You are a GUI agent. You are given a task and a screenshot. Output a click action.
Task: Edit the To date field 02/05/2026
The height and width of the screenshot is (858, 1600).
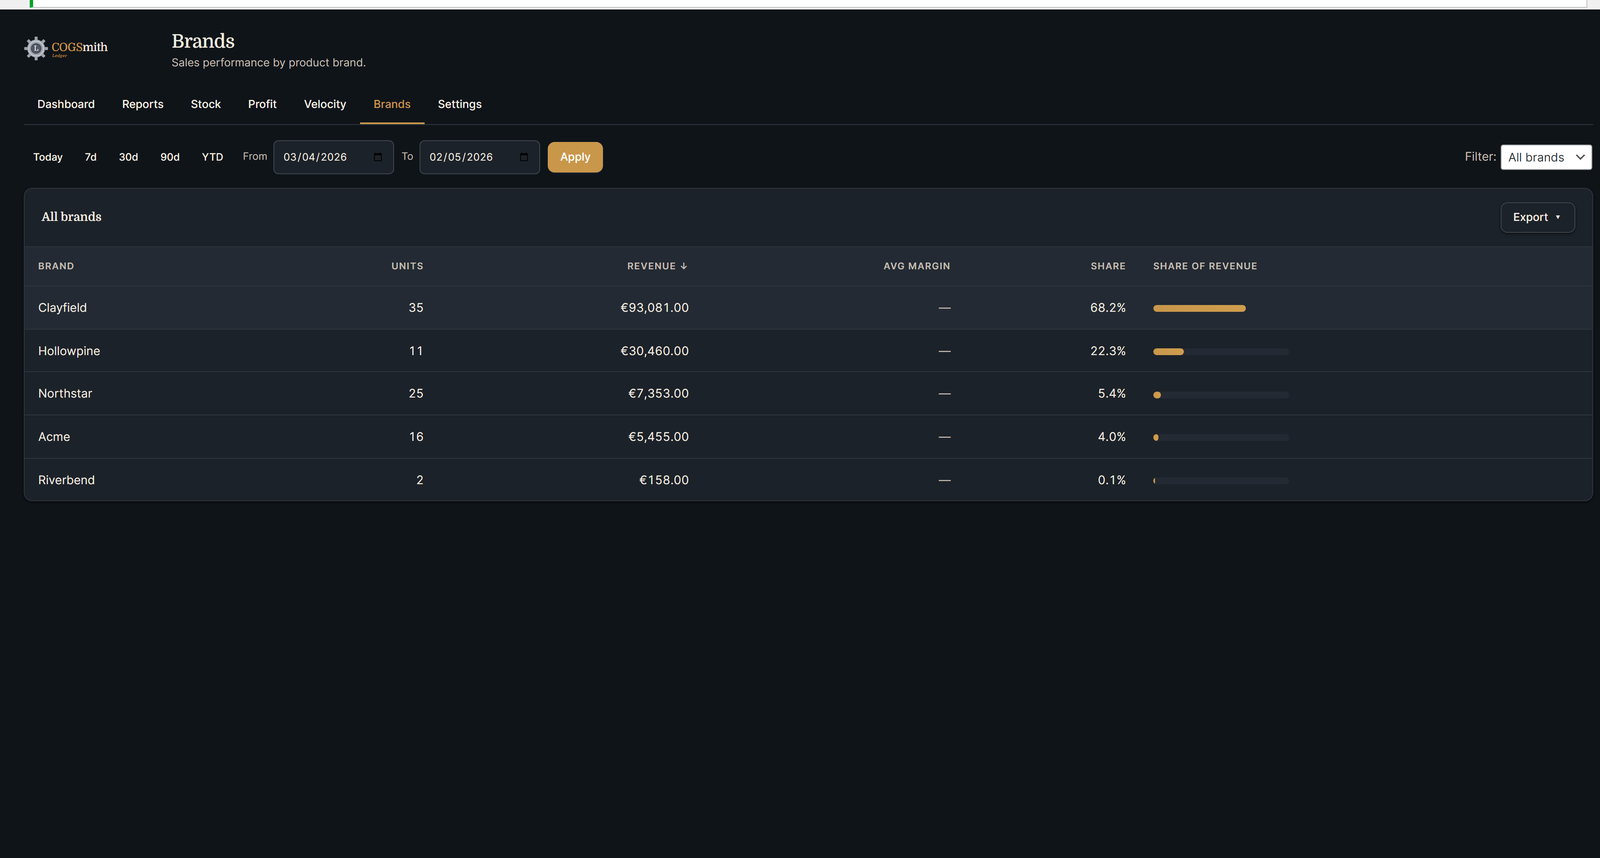click(x=479, y=157)
